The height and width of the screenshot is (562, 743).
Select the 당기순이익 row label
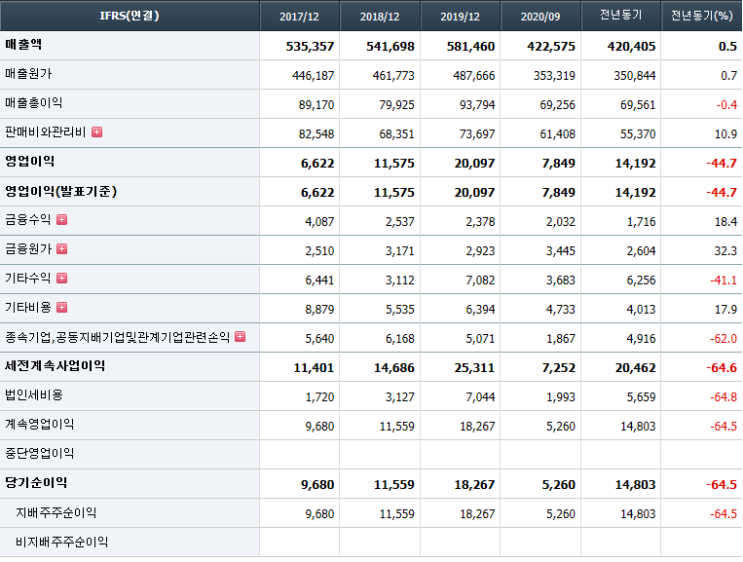click(36, 483)
